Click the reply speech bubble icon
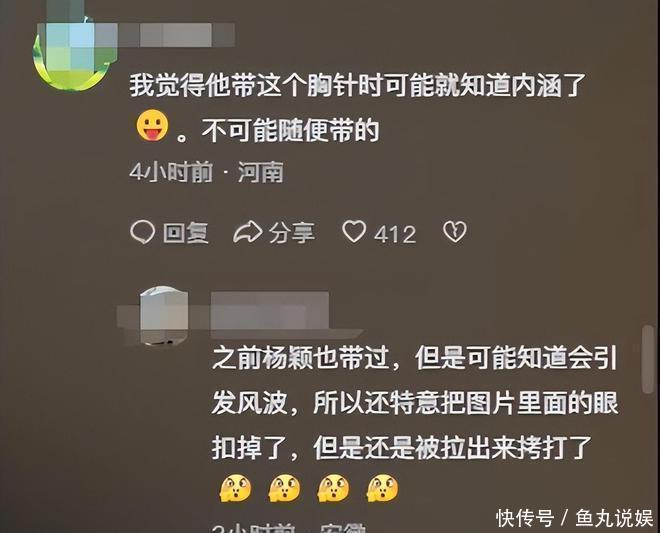 tap(143, 232)
